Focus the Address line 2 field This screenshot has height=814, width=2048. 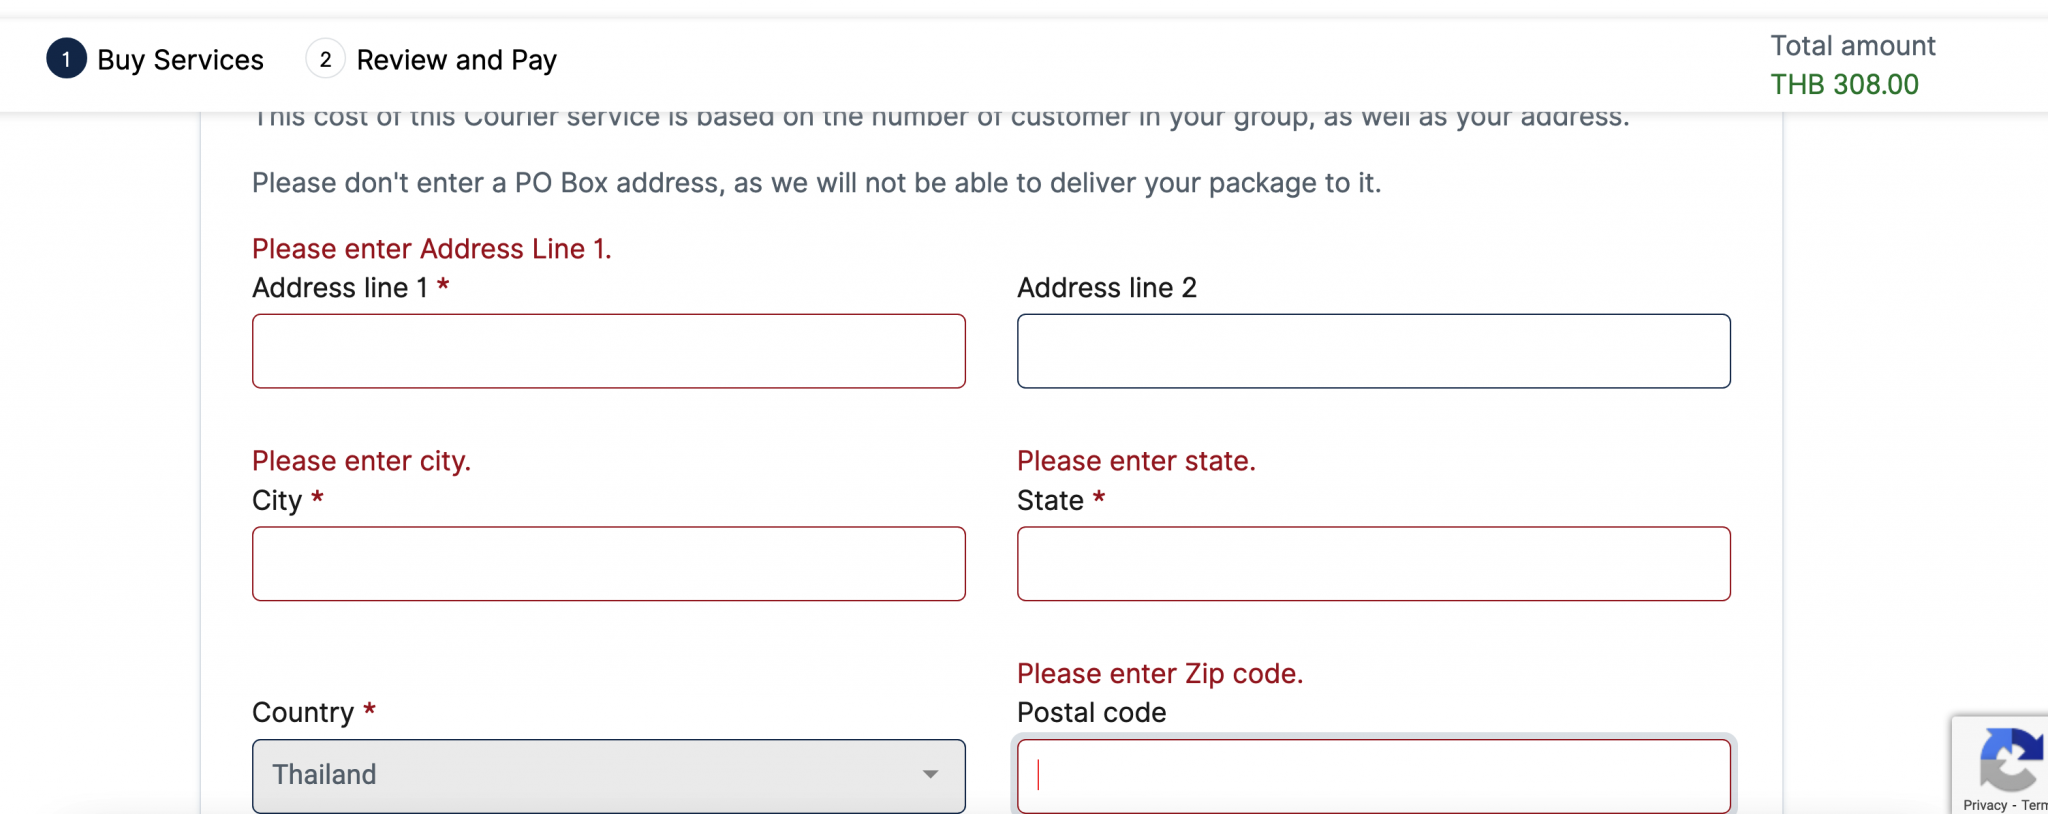[x=1373, y=351]
